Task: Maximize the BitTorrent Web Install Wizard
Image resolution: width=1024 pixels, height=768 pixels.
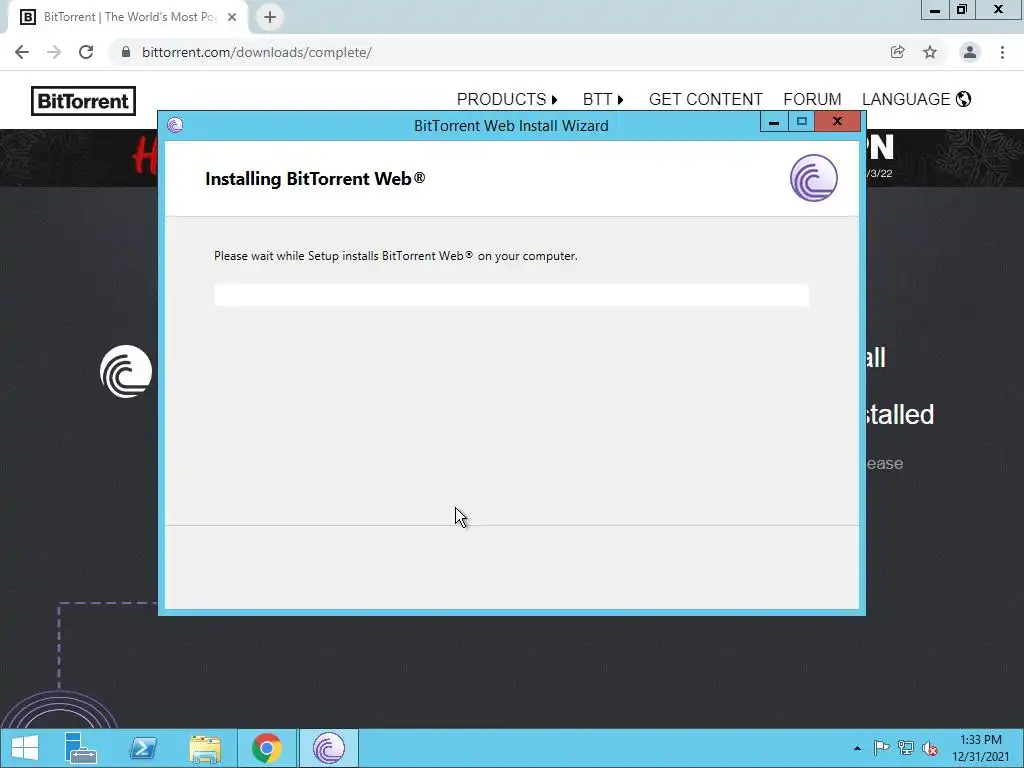Action: click(x=801, y=121)
